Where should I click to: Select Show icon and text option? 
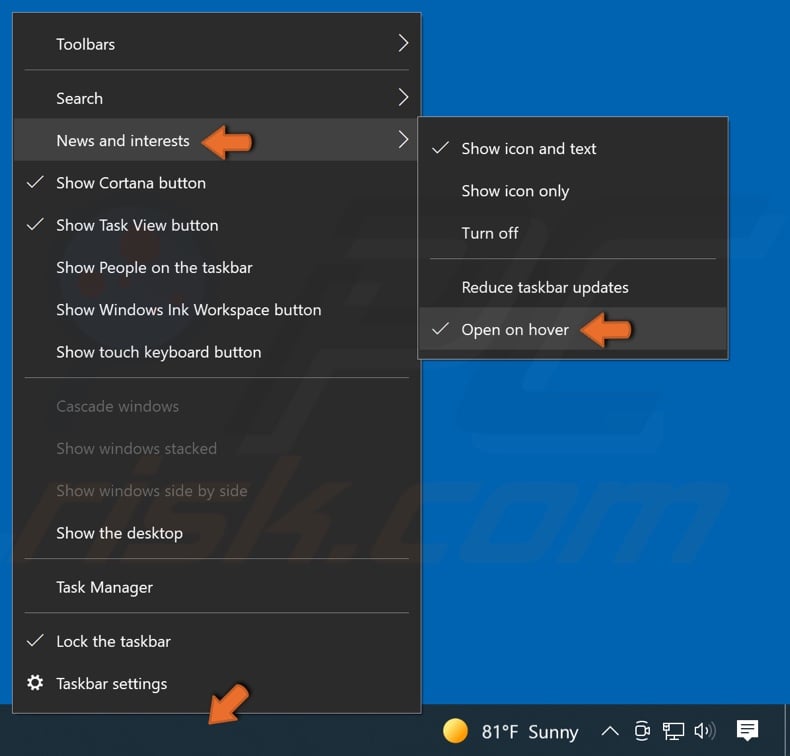(x=573, y=149)
